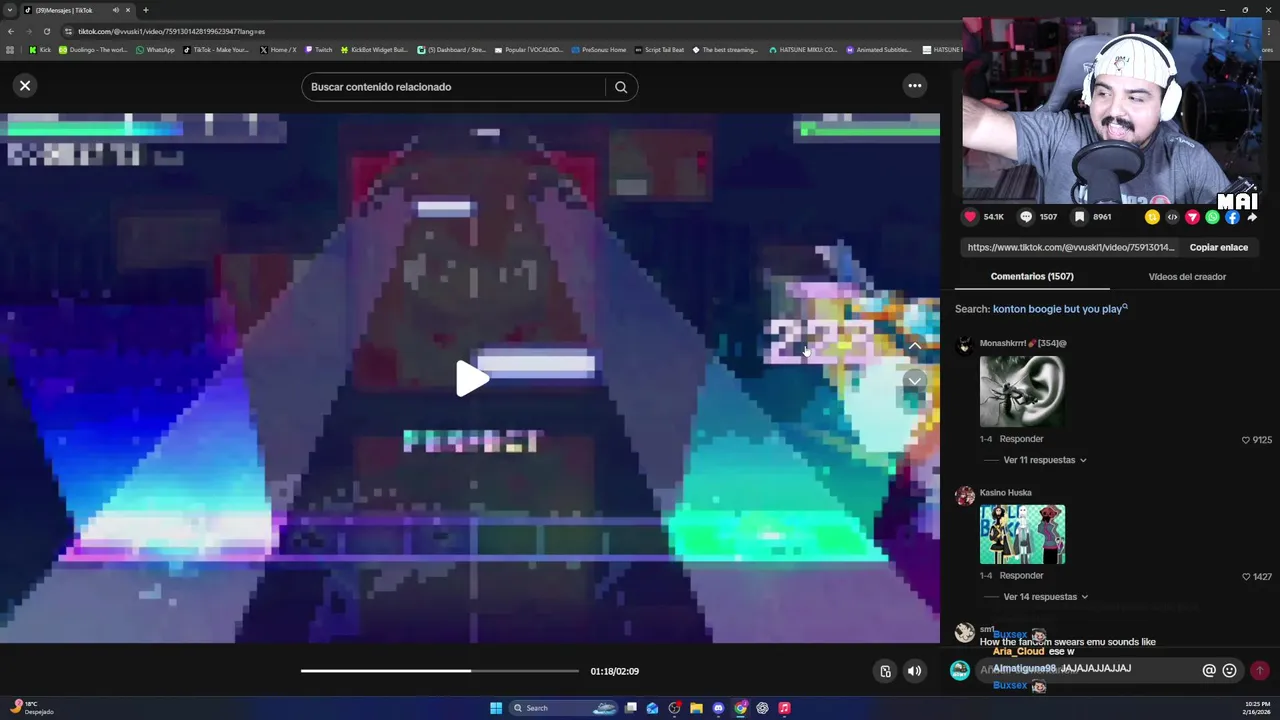Switch to Videos del creador tab
This screenshot has width=1280, height=720.
click(1187, 277)
